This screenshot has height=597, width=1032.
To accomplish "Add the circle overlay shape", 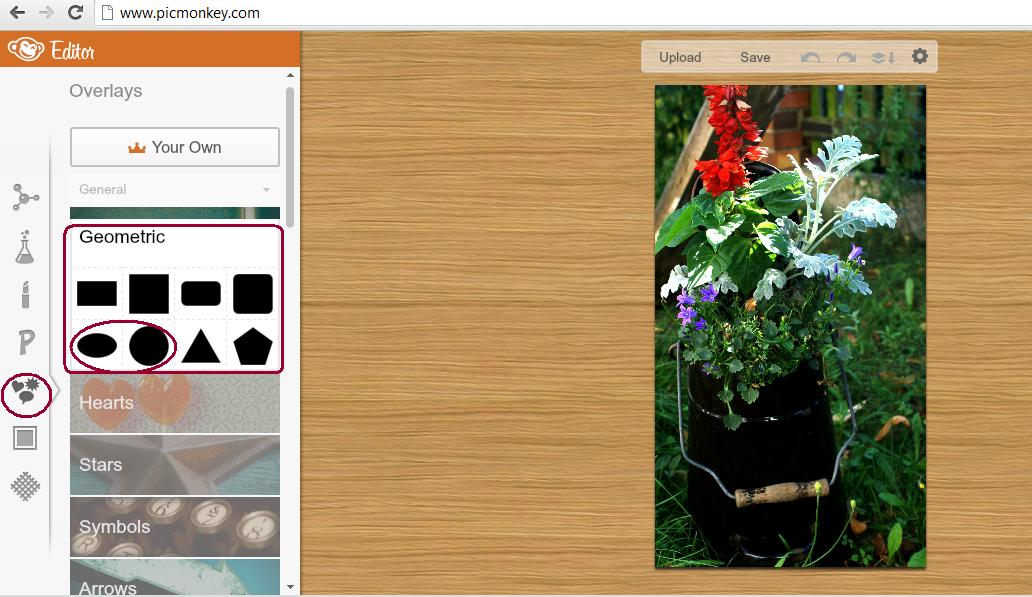I will pos(149,346).
